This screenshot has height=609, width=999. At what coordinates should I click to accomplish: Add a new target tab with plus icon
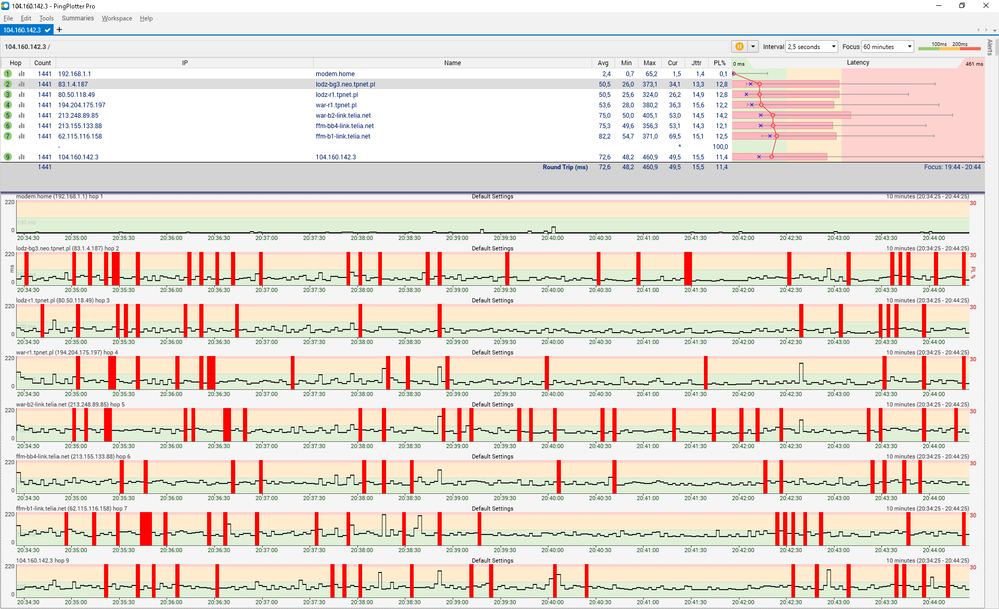coord(59,30)
